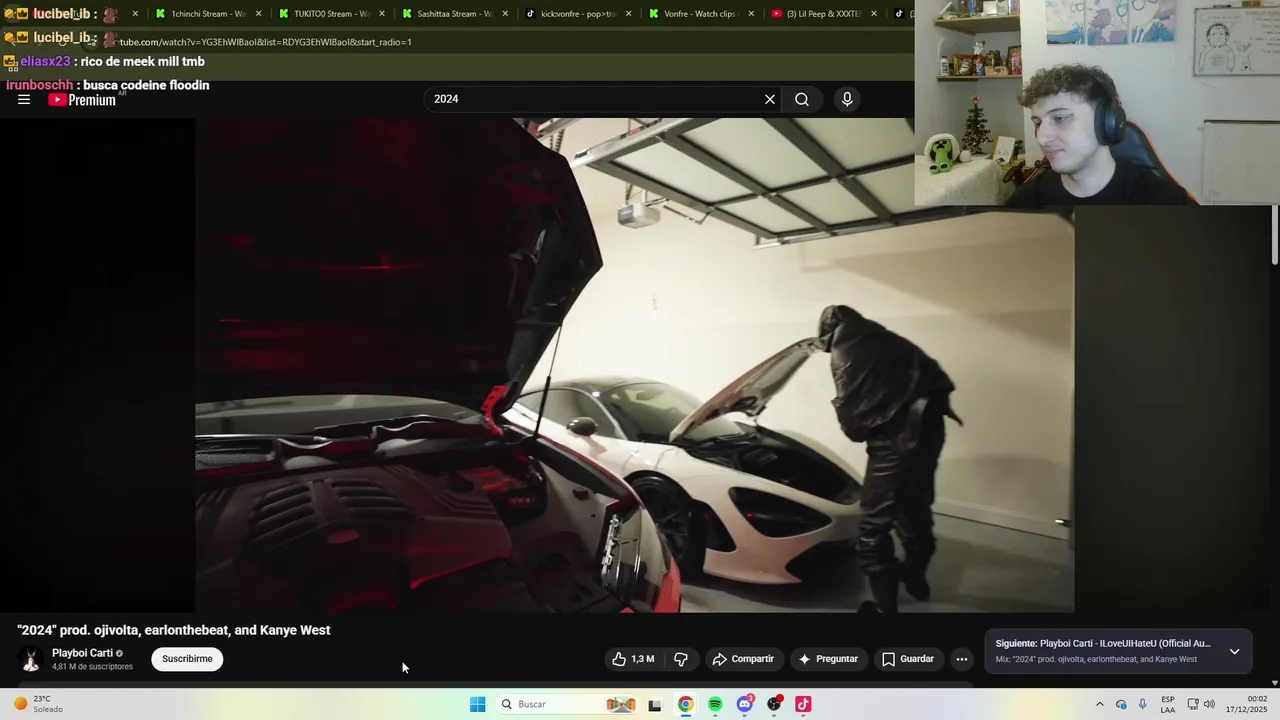
Task: Open volume control speaker icon
Action: click(1209, 704)
